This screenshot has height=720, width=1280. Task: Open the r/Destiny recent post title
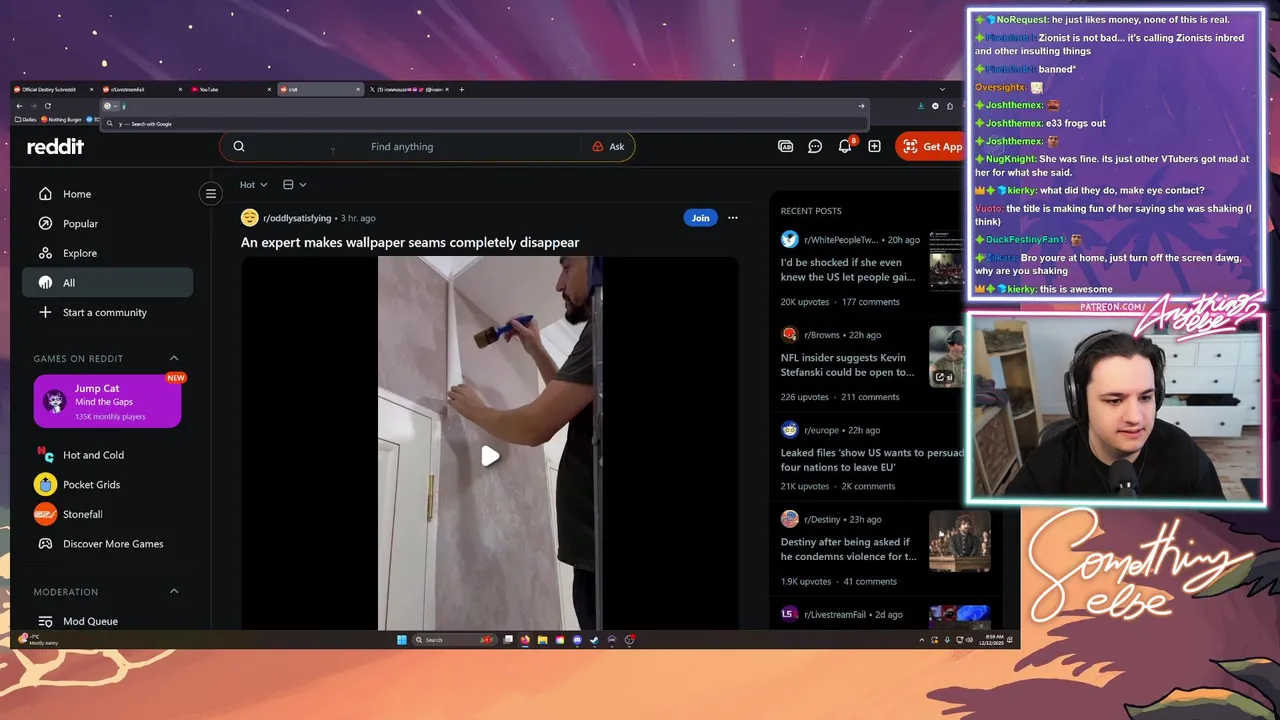click(x=848, y=549)
